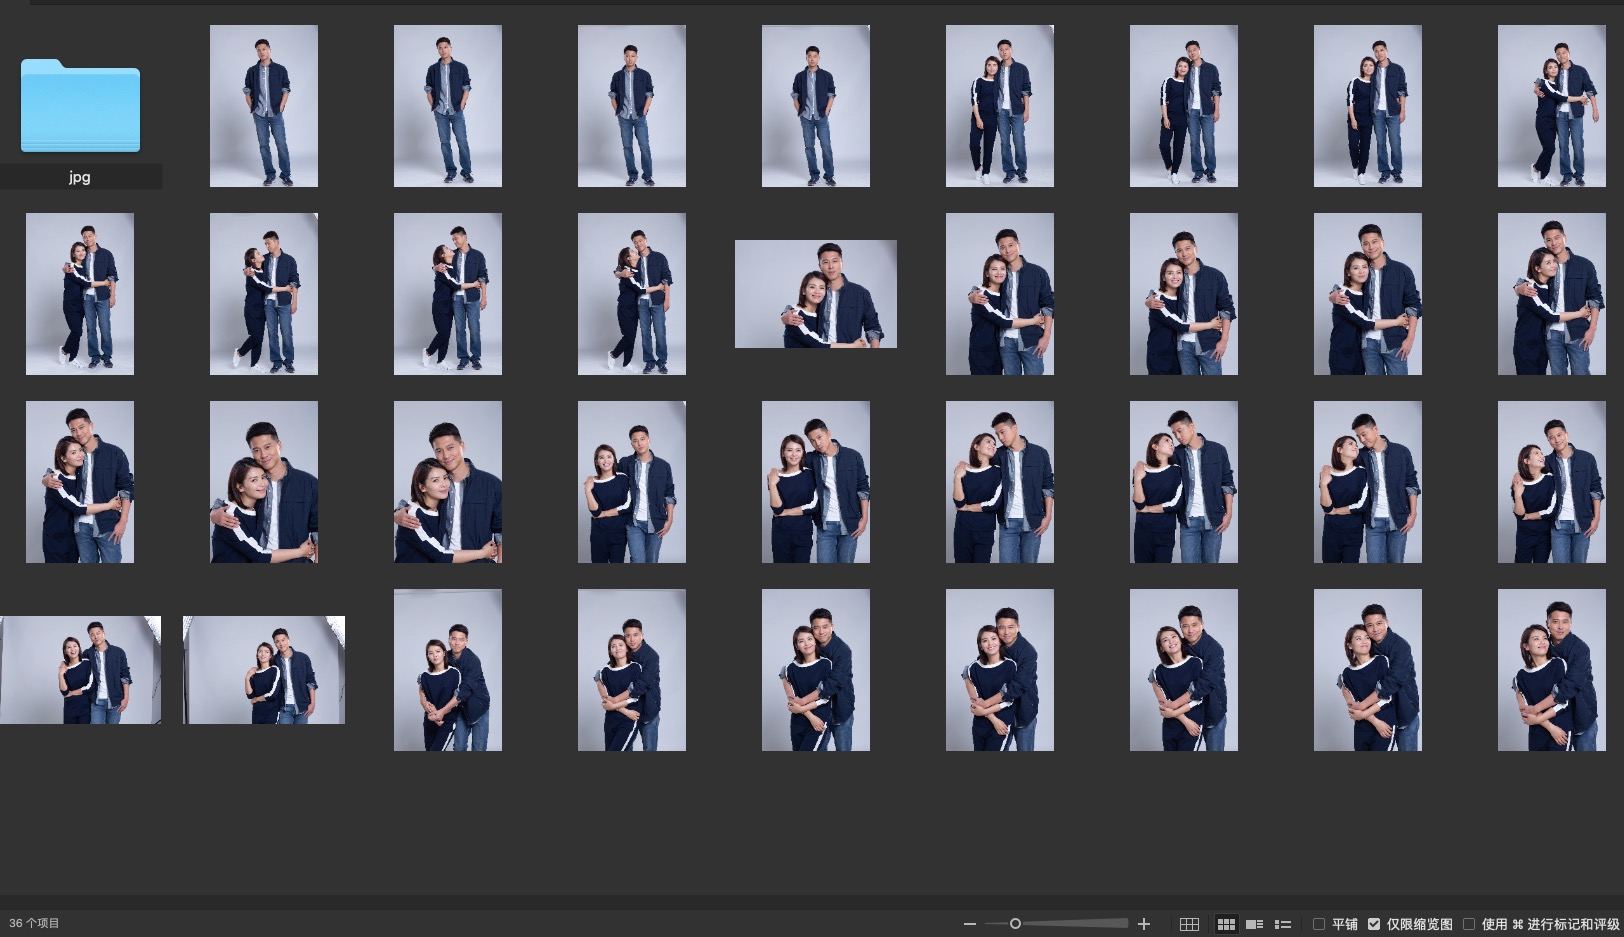Select the first landscape photo in bottom row
Screen dimensions: 1624x937
pyautogui.click(x=80, y=670)
